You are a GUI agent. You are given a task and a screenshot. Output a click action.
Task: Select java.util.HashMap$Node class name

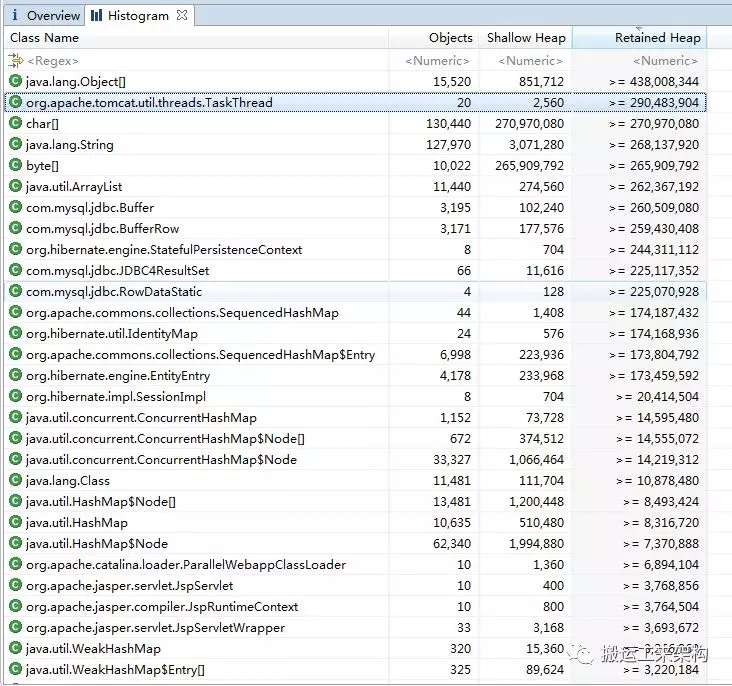[97, 544]
